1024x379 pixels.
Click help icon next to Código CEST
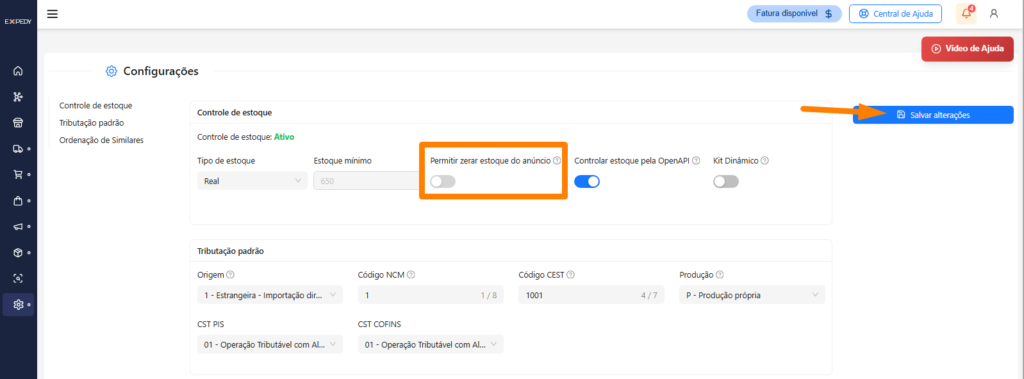(571, 274)
